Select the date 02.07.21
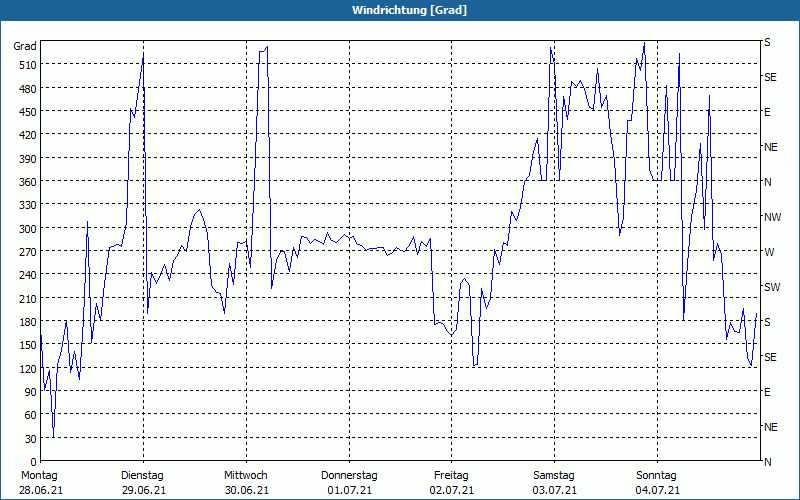800x500 pixels. [452, 491]
